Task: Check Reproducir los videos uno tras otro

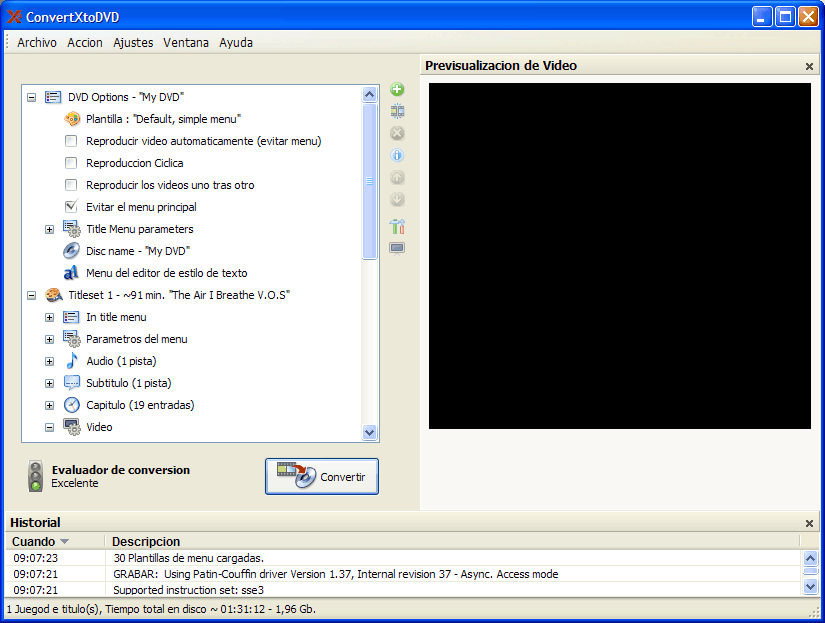Action: click(71, 185)
